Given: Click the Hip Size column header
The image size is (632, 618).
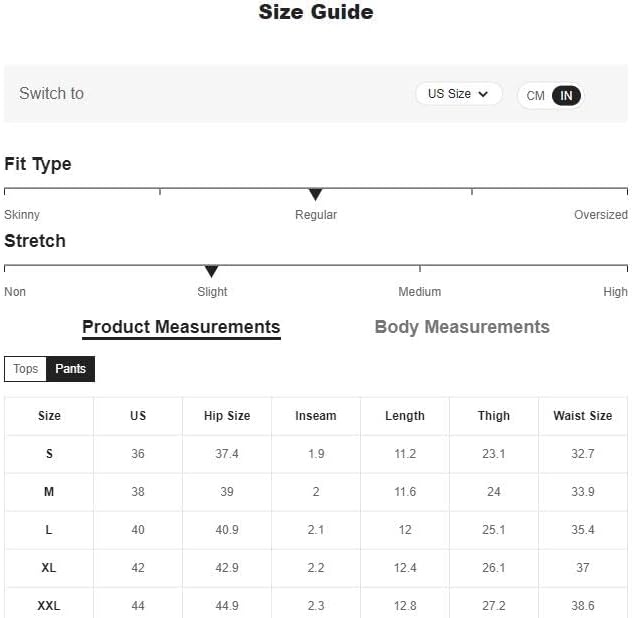Looking at the screenshot, I should tap(227, 416).
